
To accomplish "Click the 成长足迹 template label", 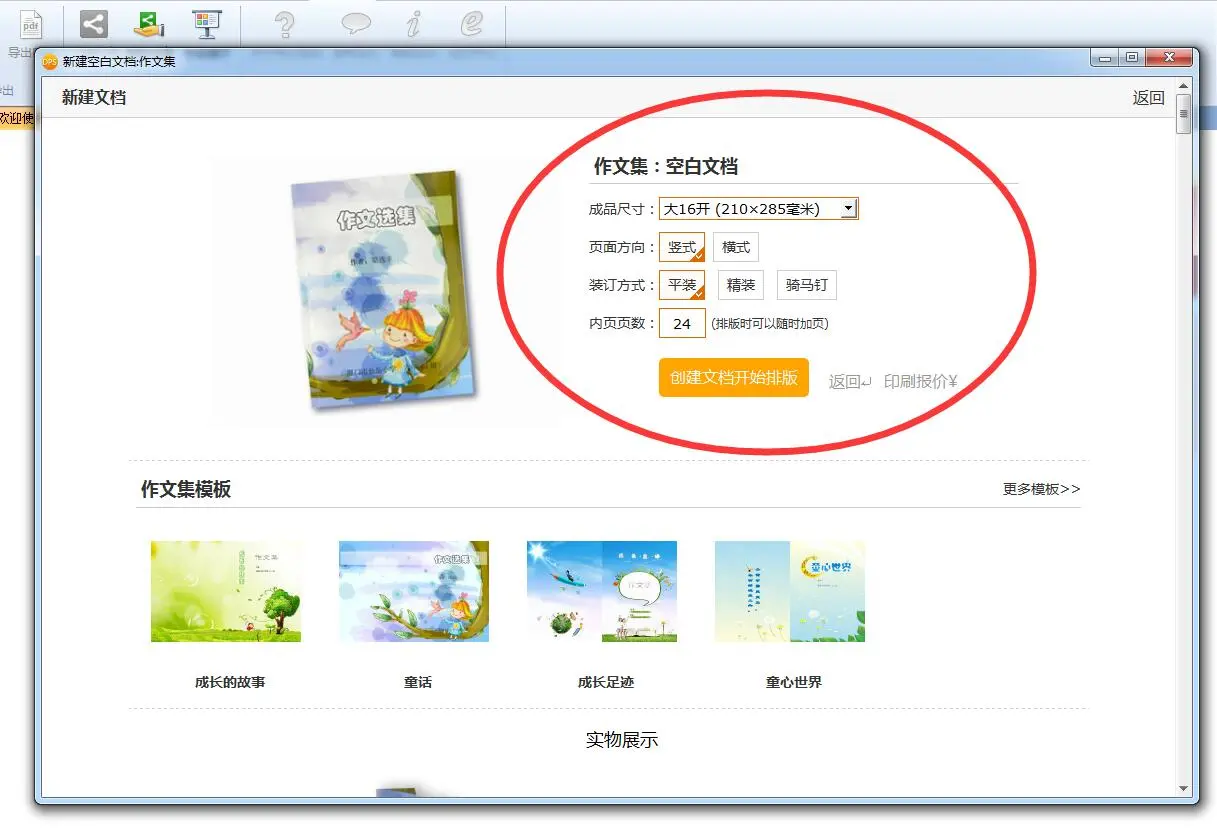I will [x=606, y=682].
